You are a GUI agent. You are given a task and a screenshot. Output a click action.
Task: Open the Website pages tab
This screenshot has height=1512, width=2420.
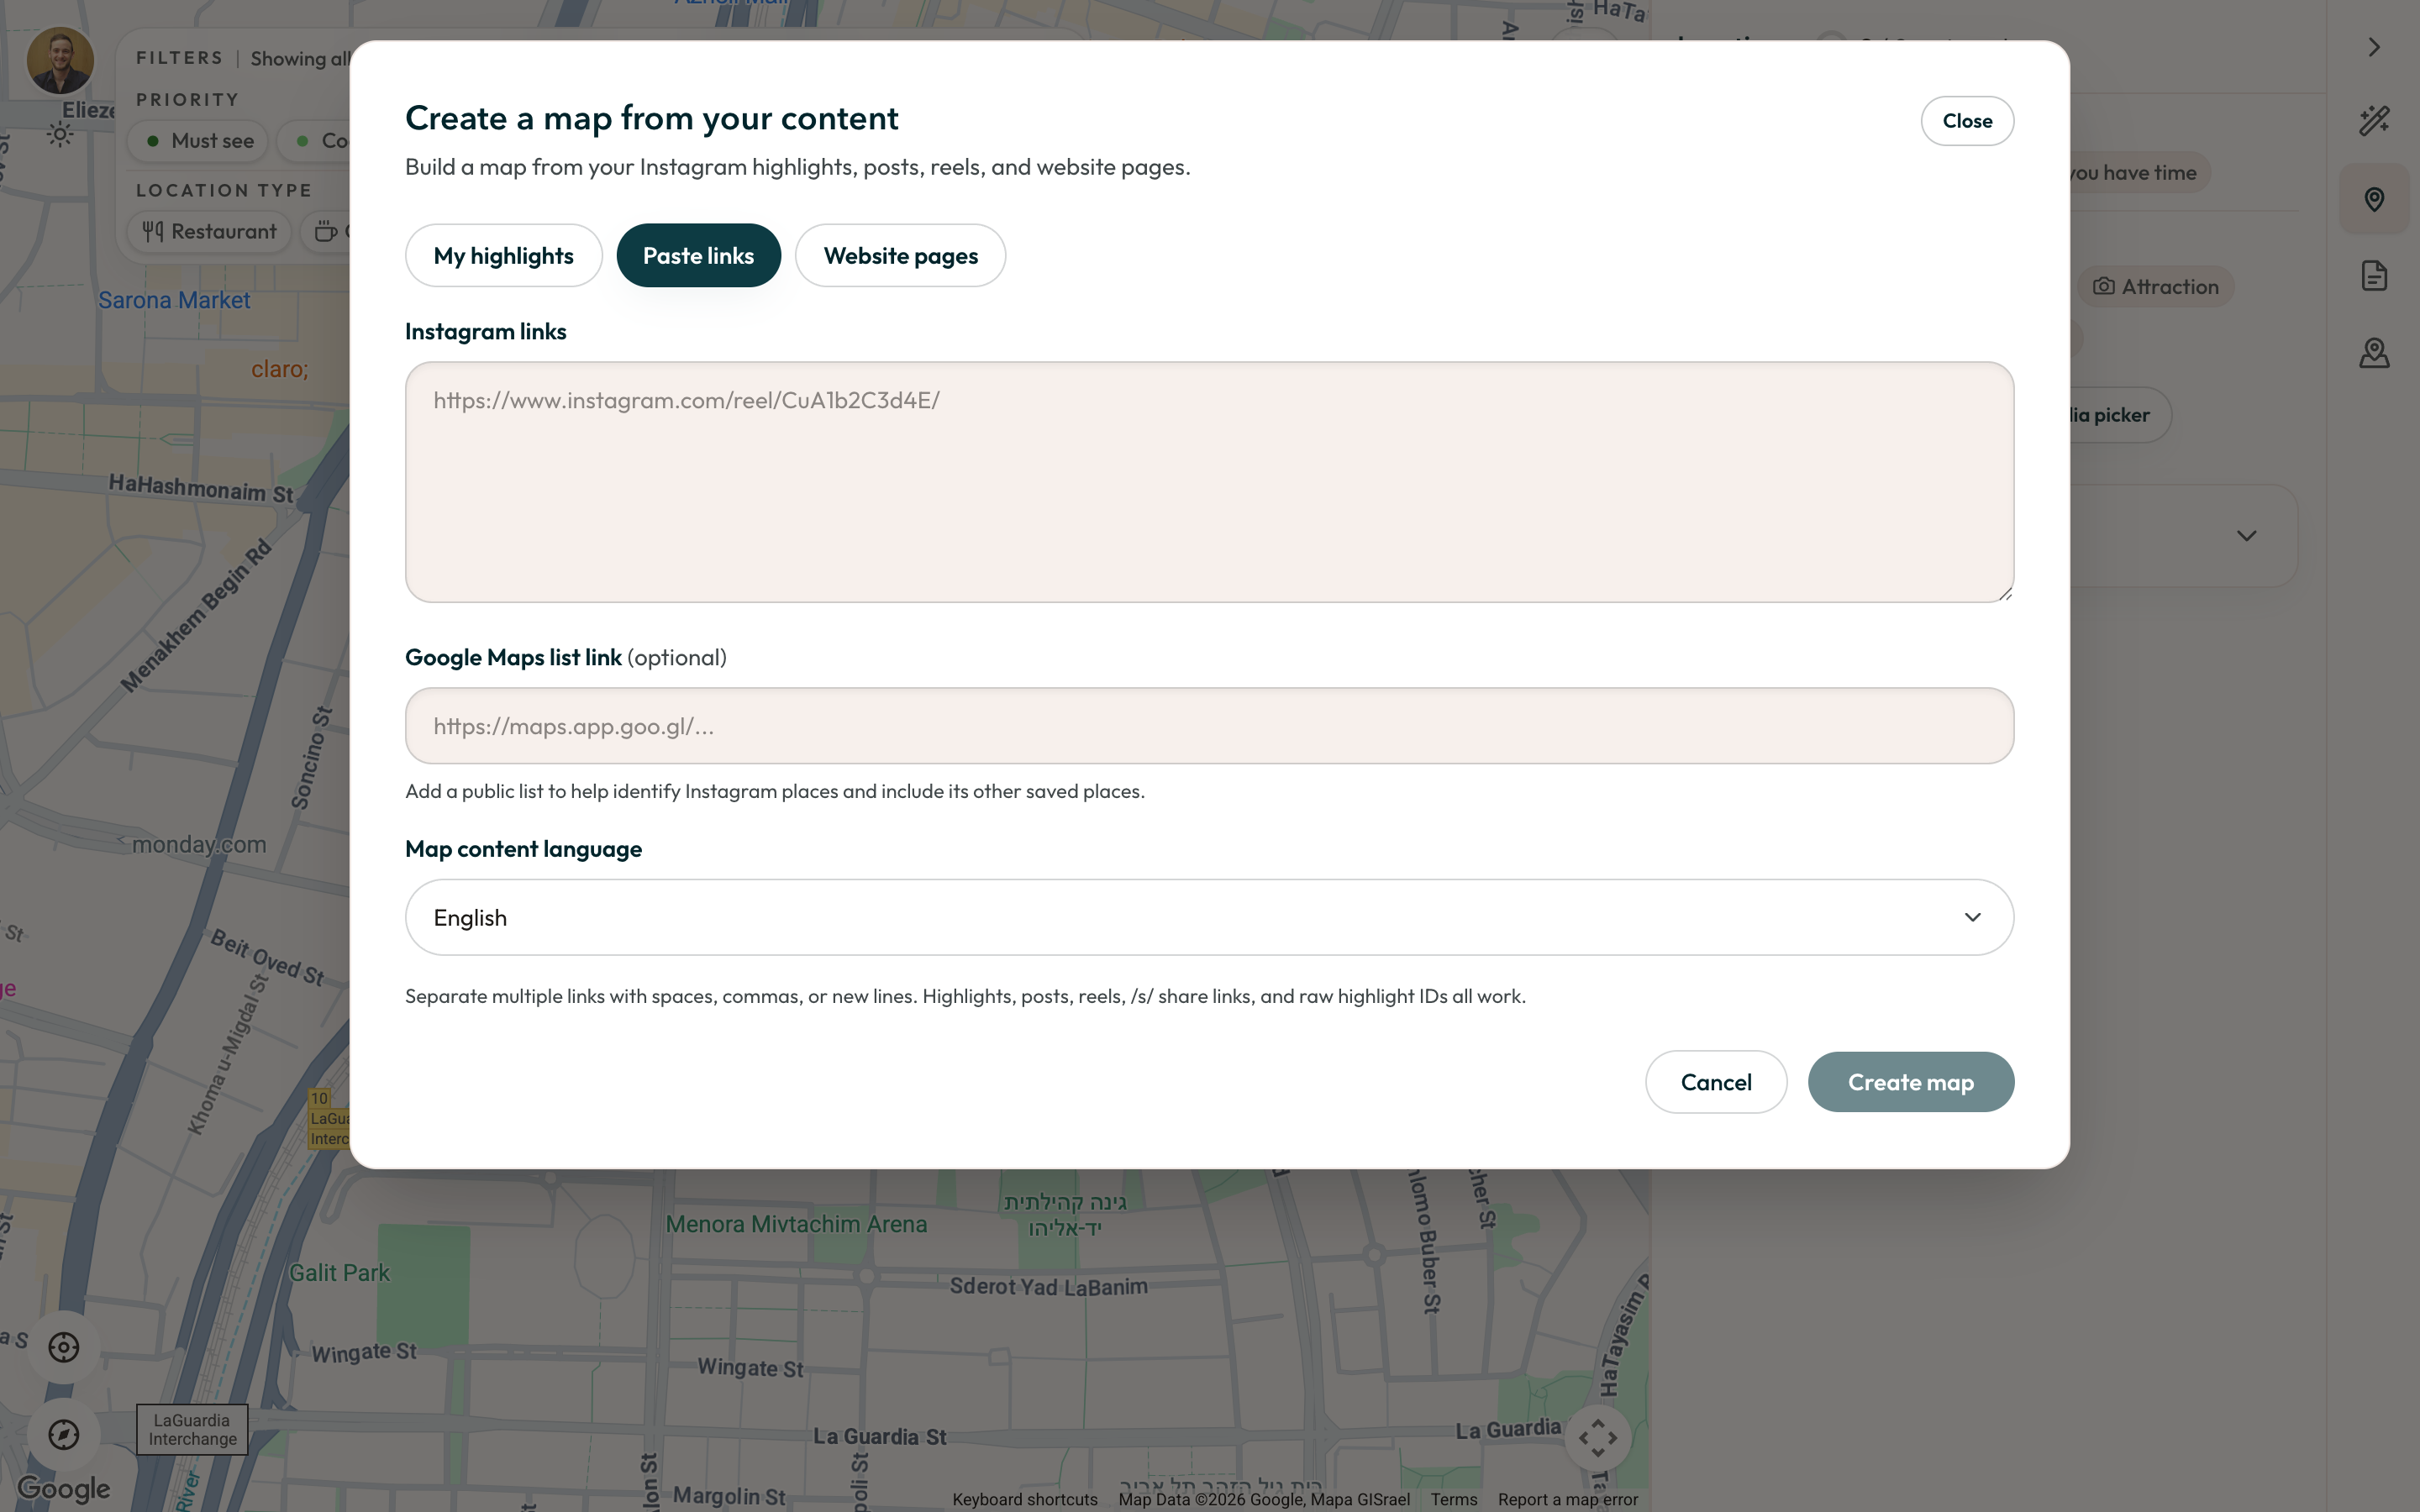[x=900, y=255]
